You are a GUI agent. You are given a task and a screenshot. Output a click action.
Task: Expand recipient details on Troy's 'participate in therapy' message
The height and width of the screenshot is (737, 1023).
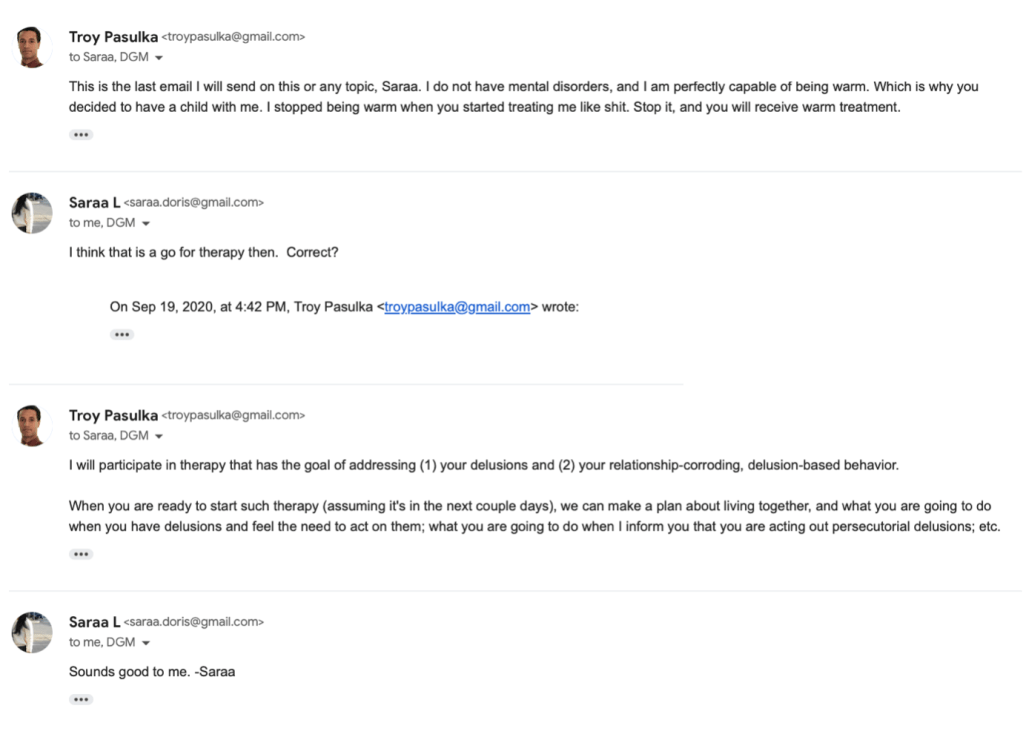tap(159, 436)
